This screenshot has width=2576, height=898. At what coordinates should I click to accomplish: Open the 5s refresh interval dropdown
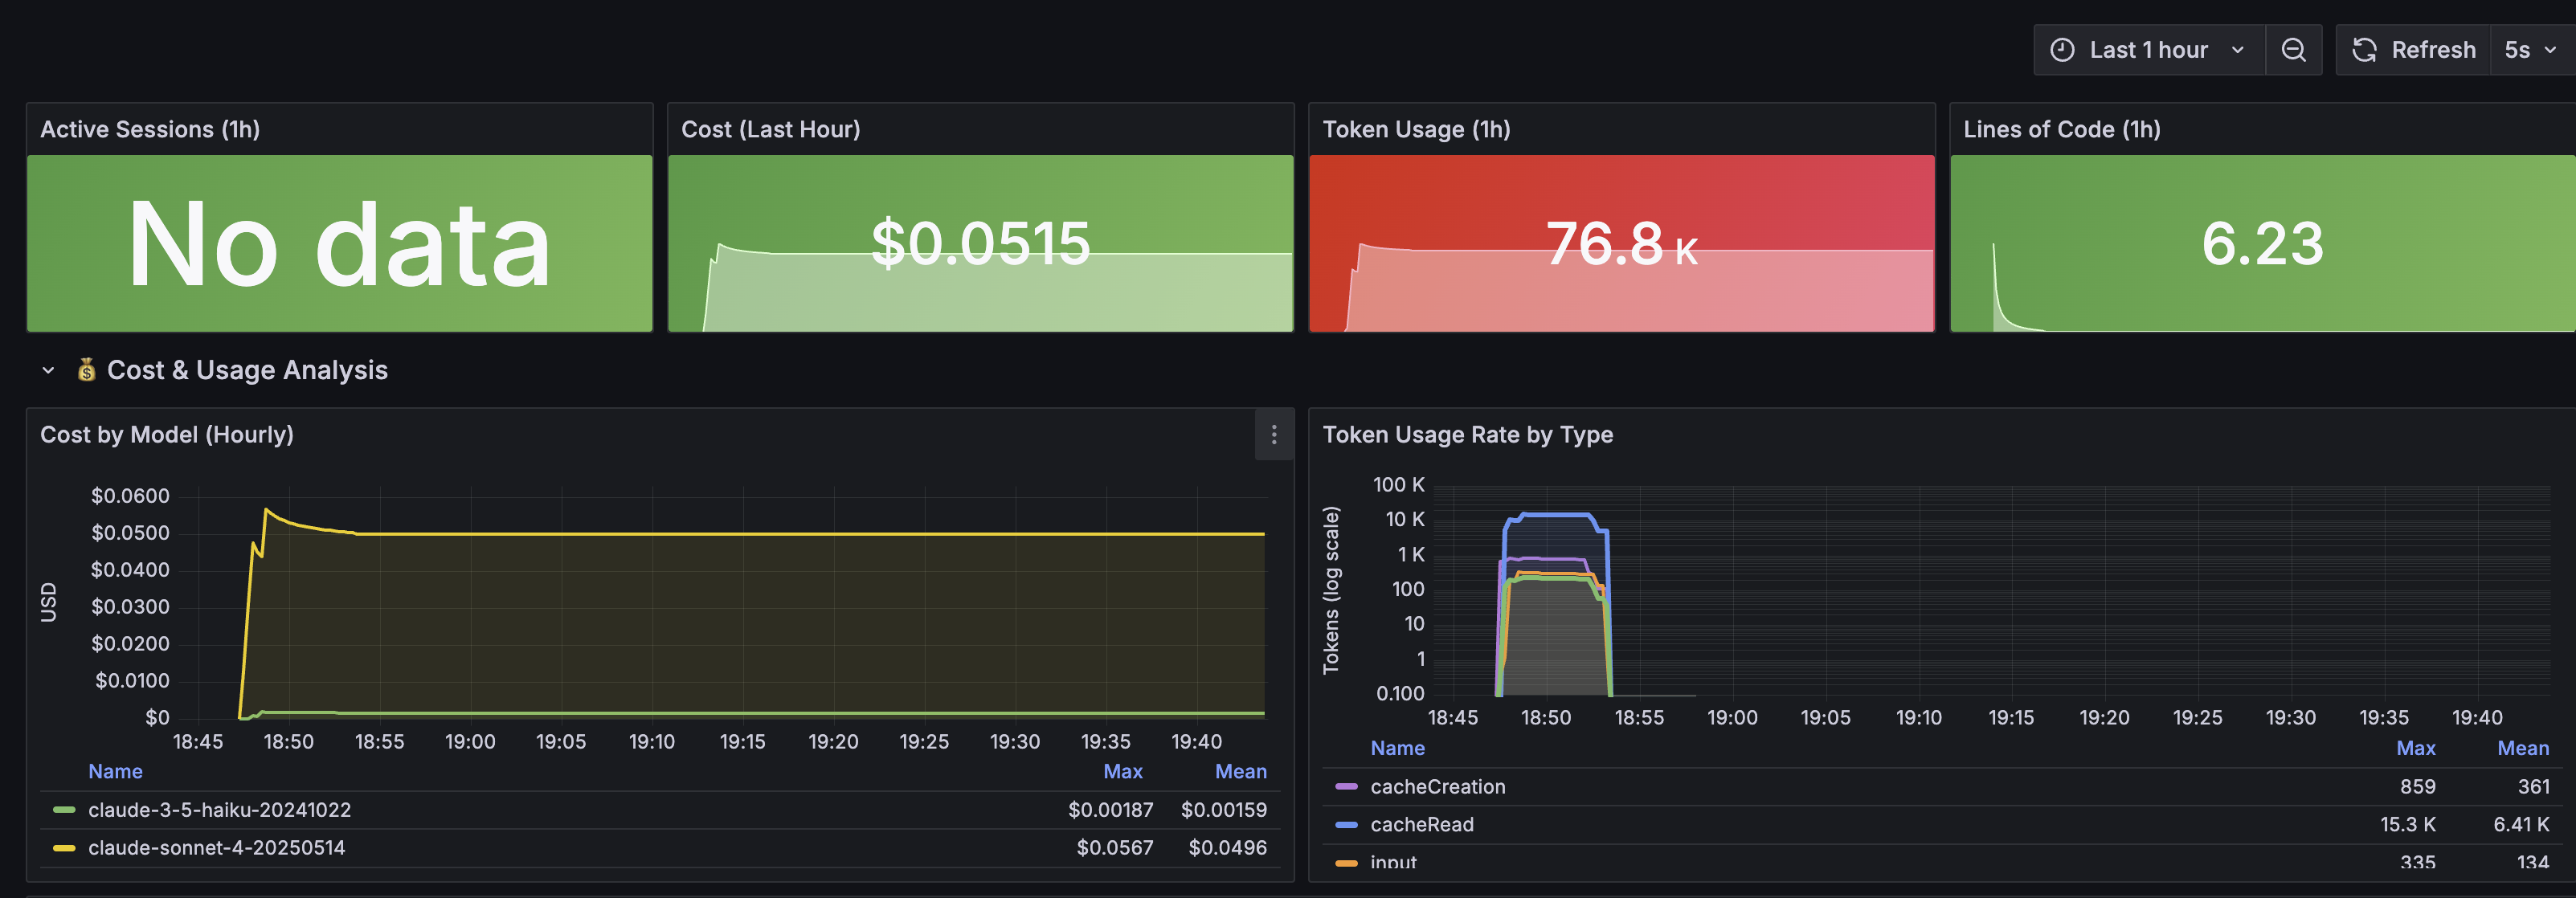click(2530, 50)
